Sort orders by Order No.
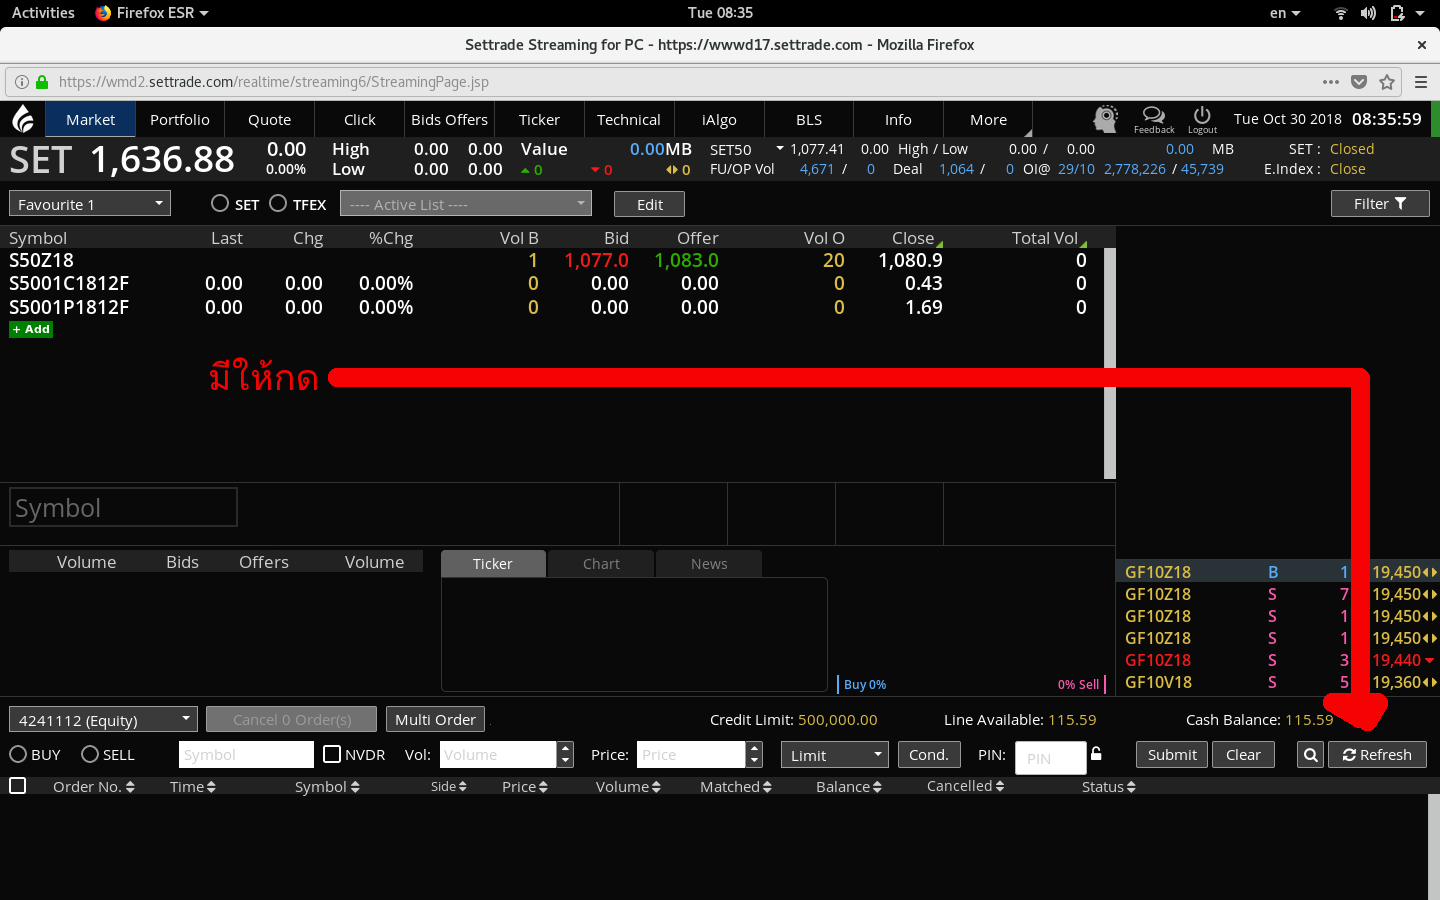This screenshot has width=1440, height=900. click(93, 787)
